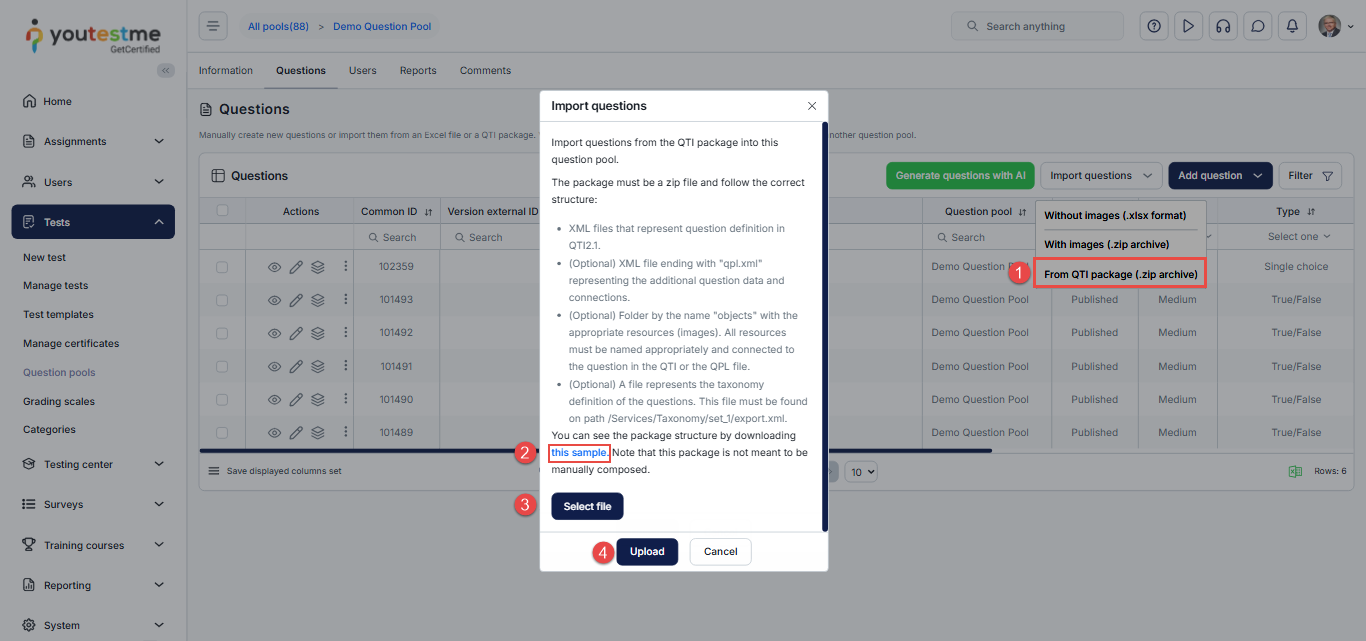1366x641 pixels.
Task: Cancel the import dialog
Action: tap(720, 552)
